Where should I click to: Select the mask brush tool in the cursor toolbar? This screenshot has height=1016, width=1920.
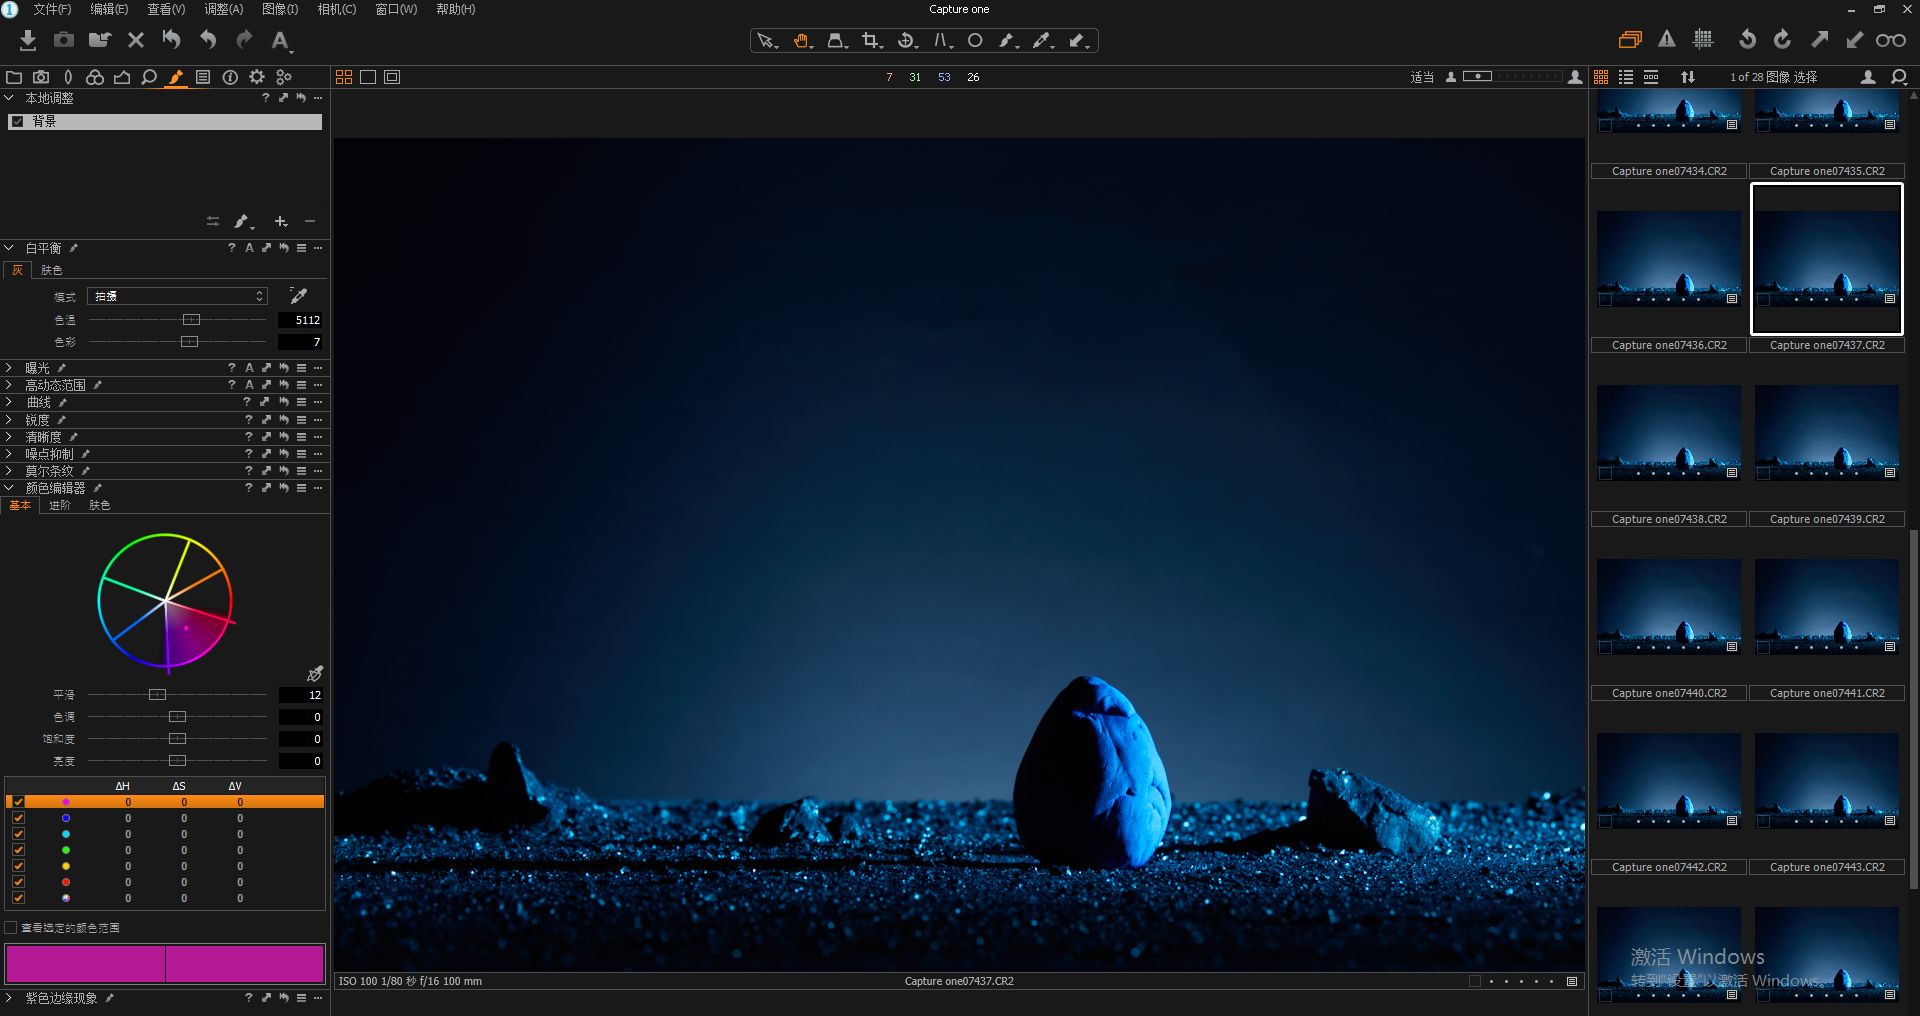(1008, 41)
